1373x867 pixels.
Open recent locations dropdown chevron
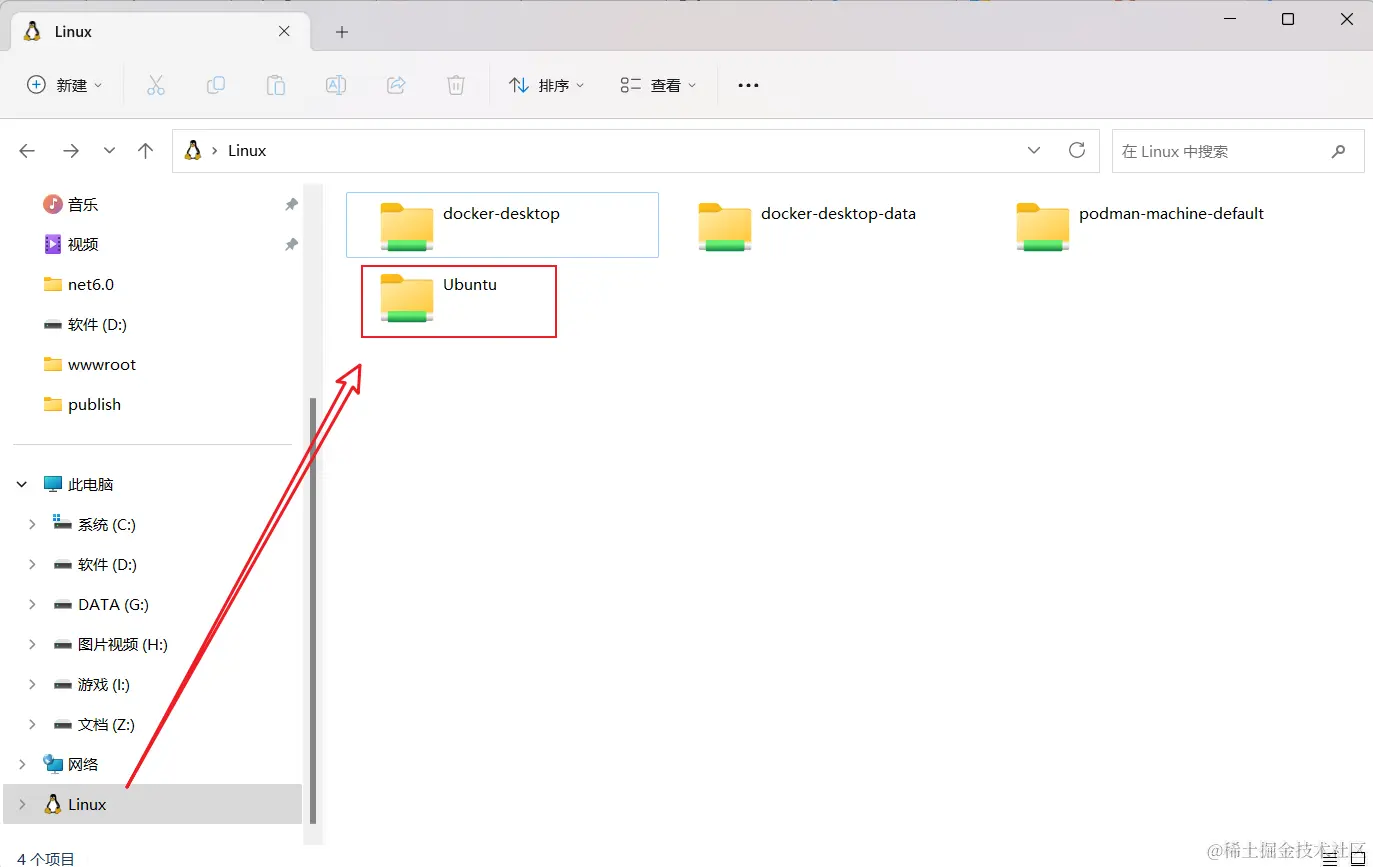point(109,151)
